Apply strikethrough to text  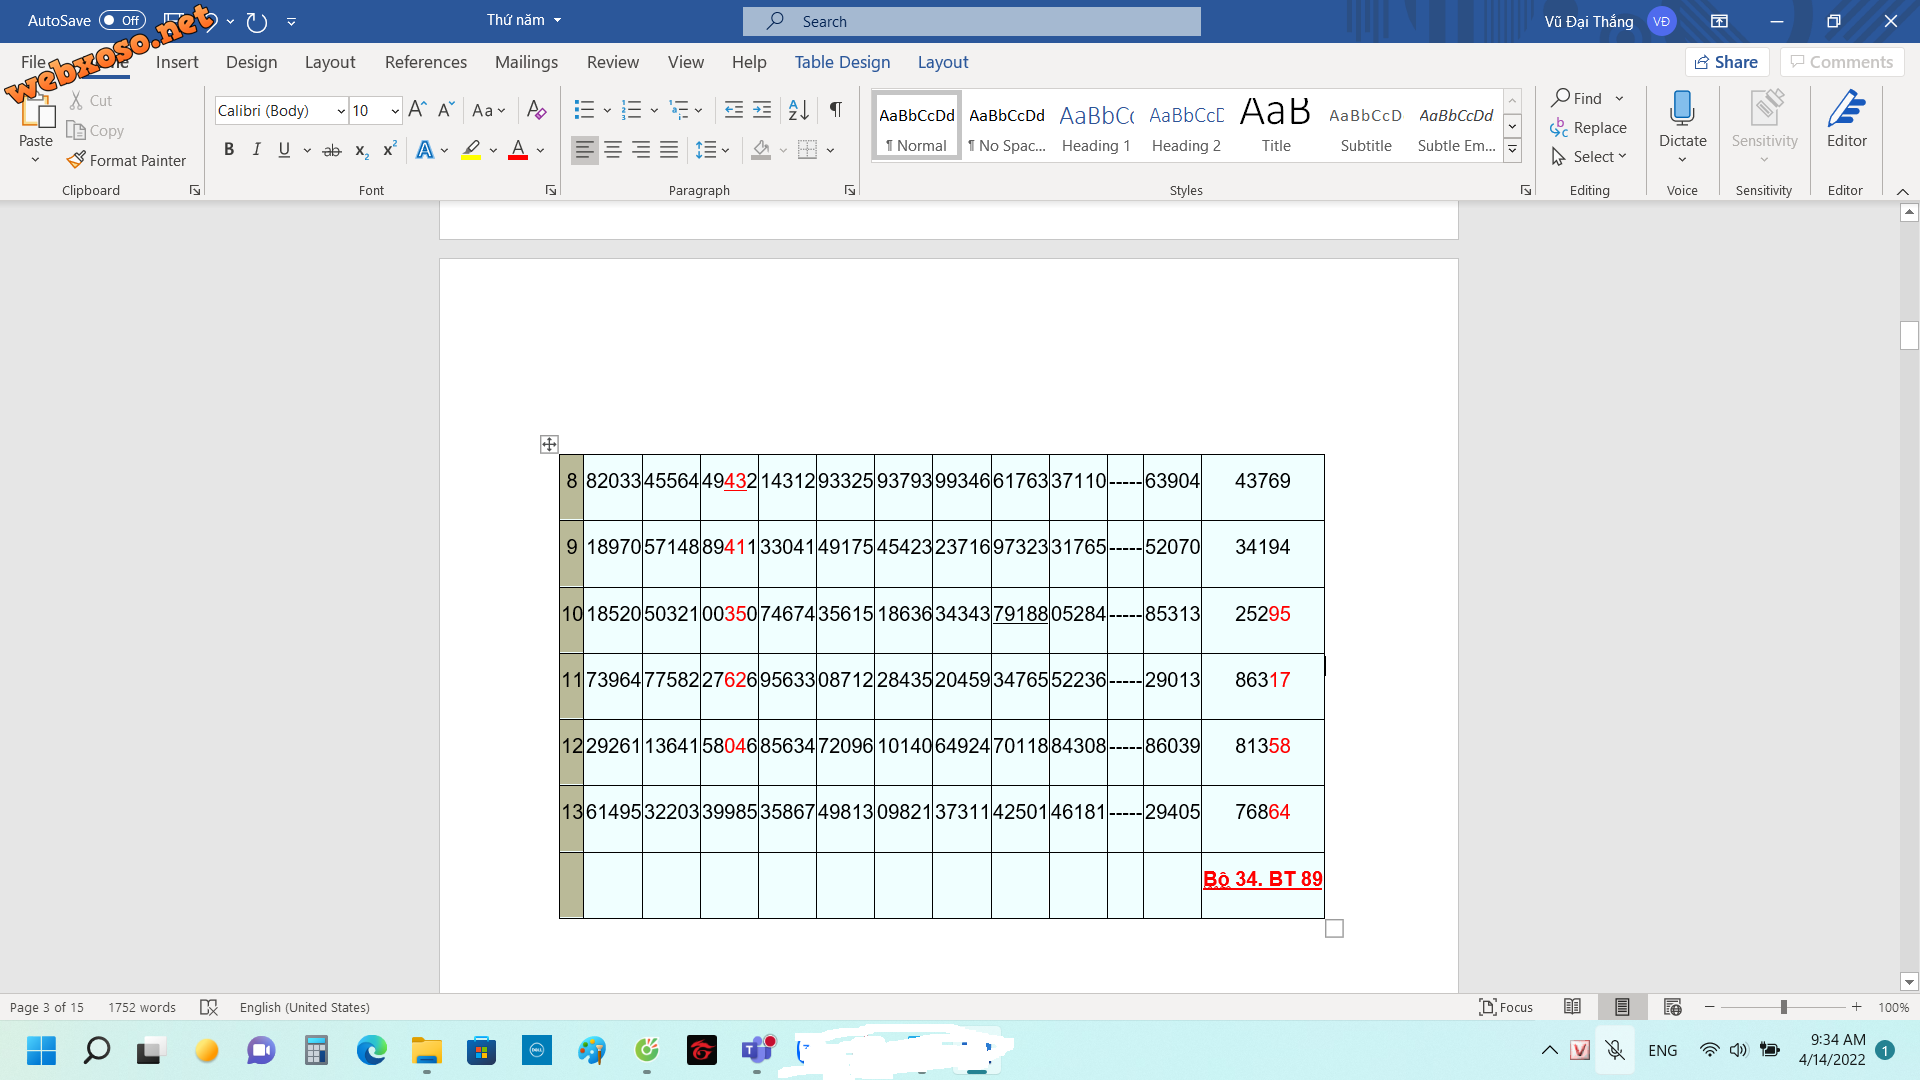(x=332, y=150)
